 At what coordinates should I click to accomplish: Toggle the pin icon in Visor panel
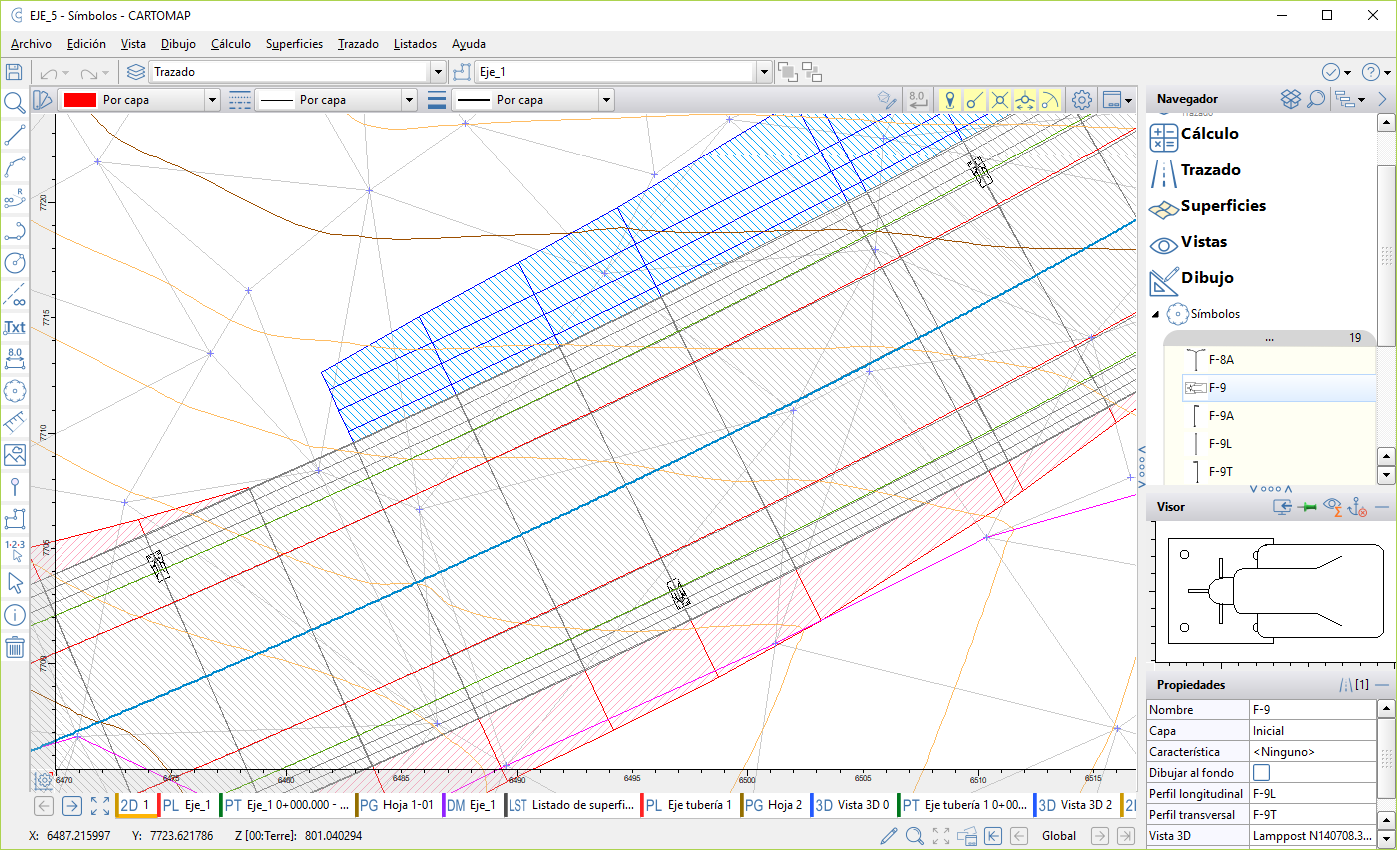tap(1307, 507)
